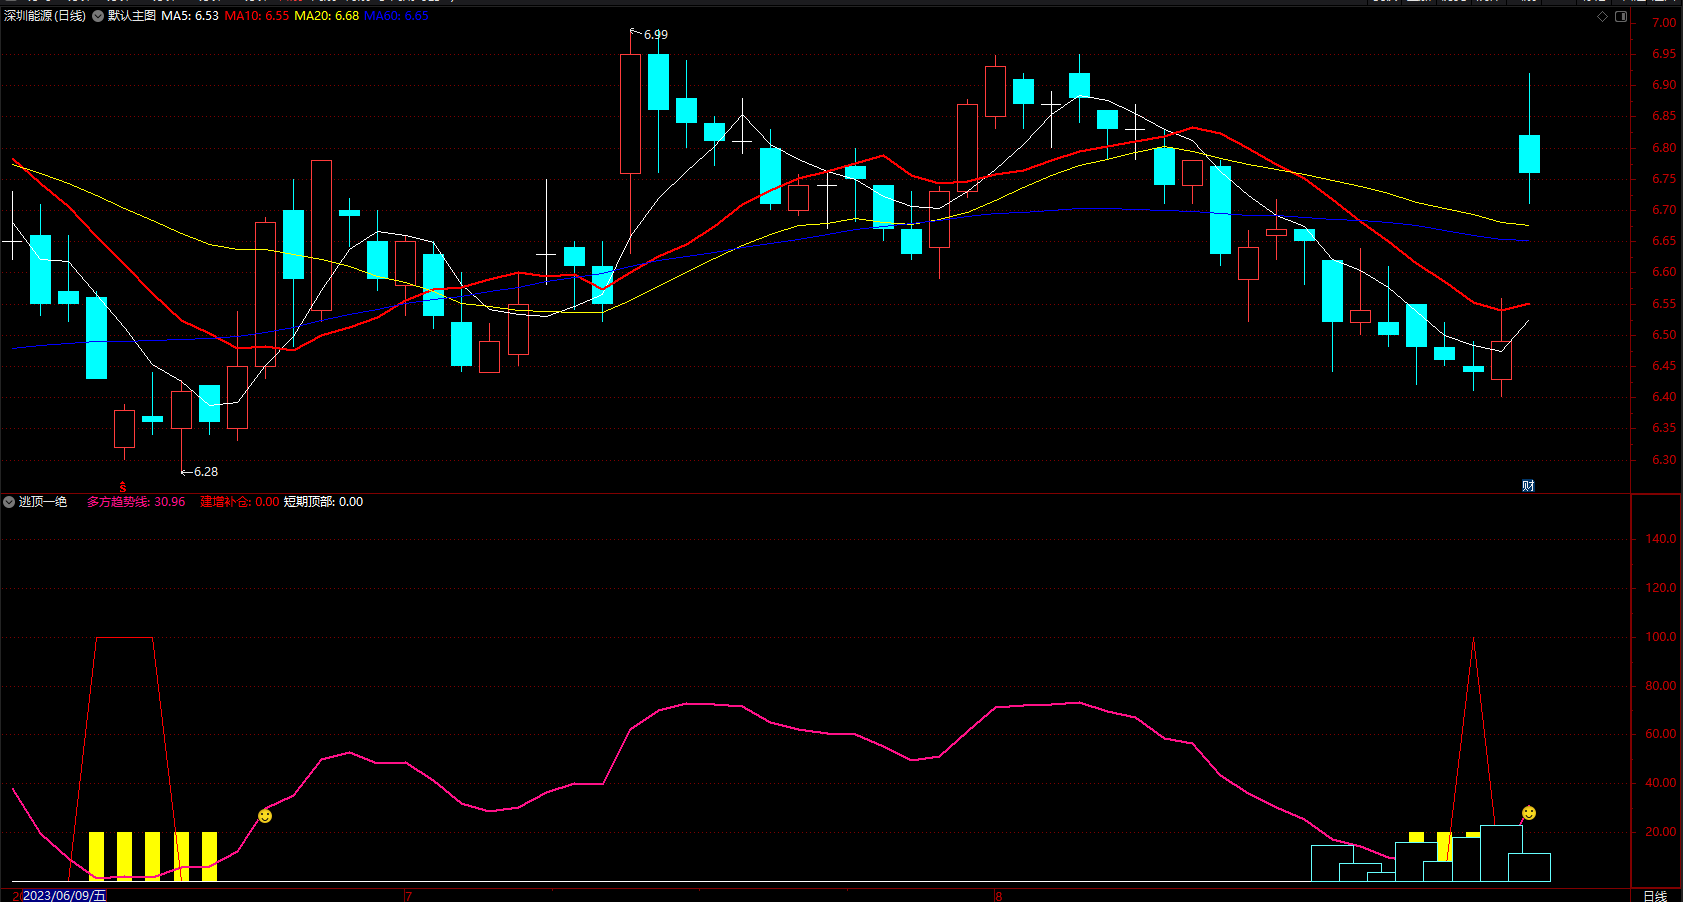1683x902 pixels.
Task: Click the 6.28 low price annotation
Action: click(x=206, y=472)
